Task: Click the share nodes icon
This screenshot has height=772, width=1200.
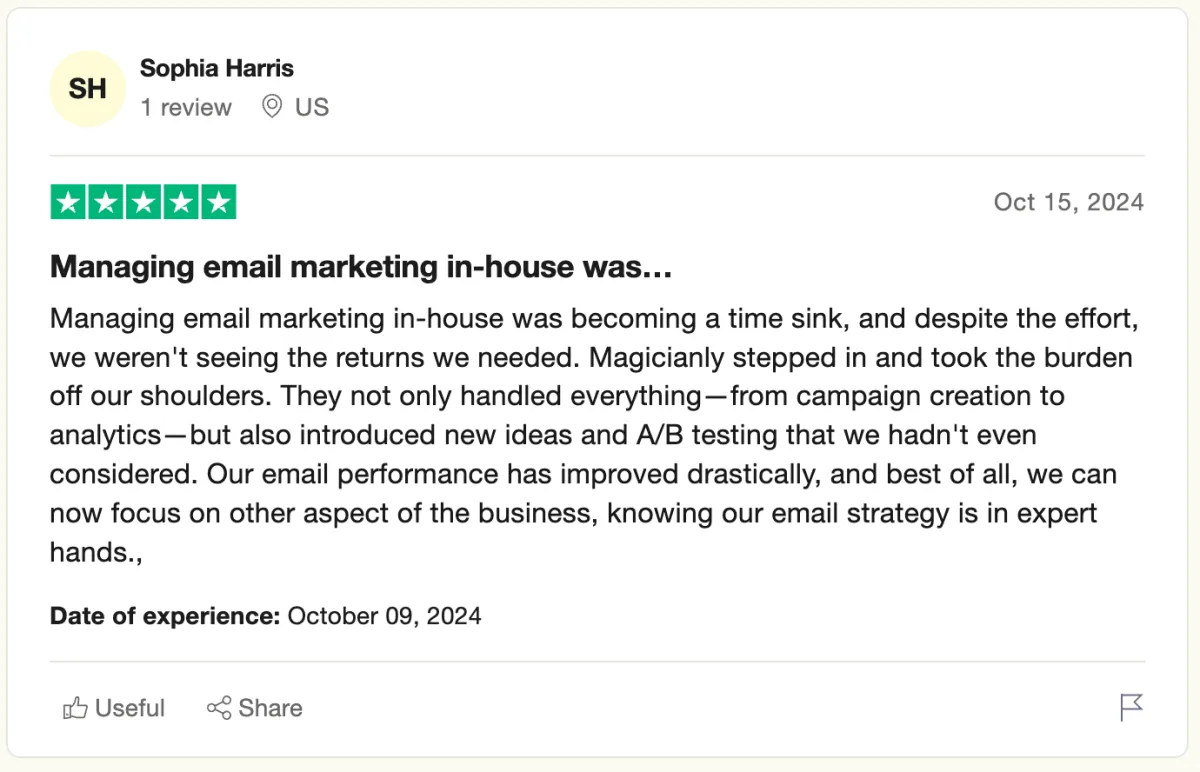Action: (x=219, y=708)
